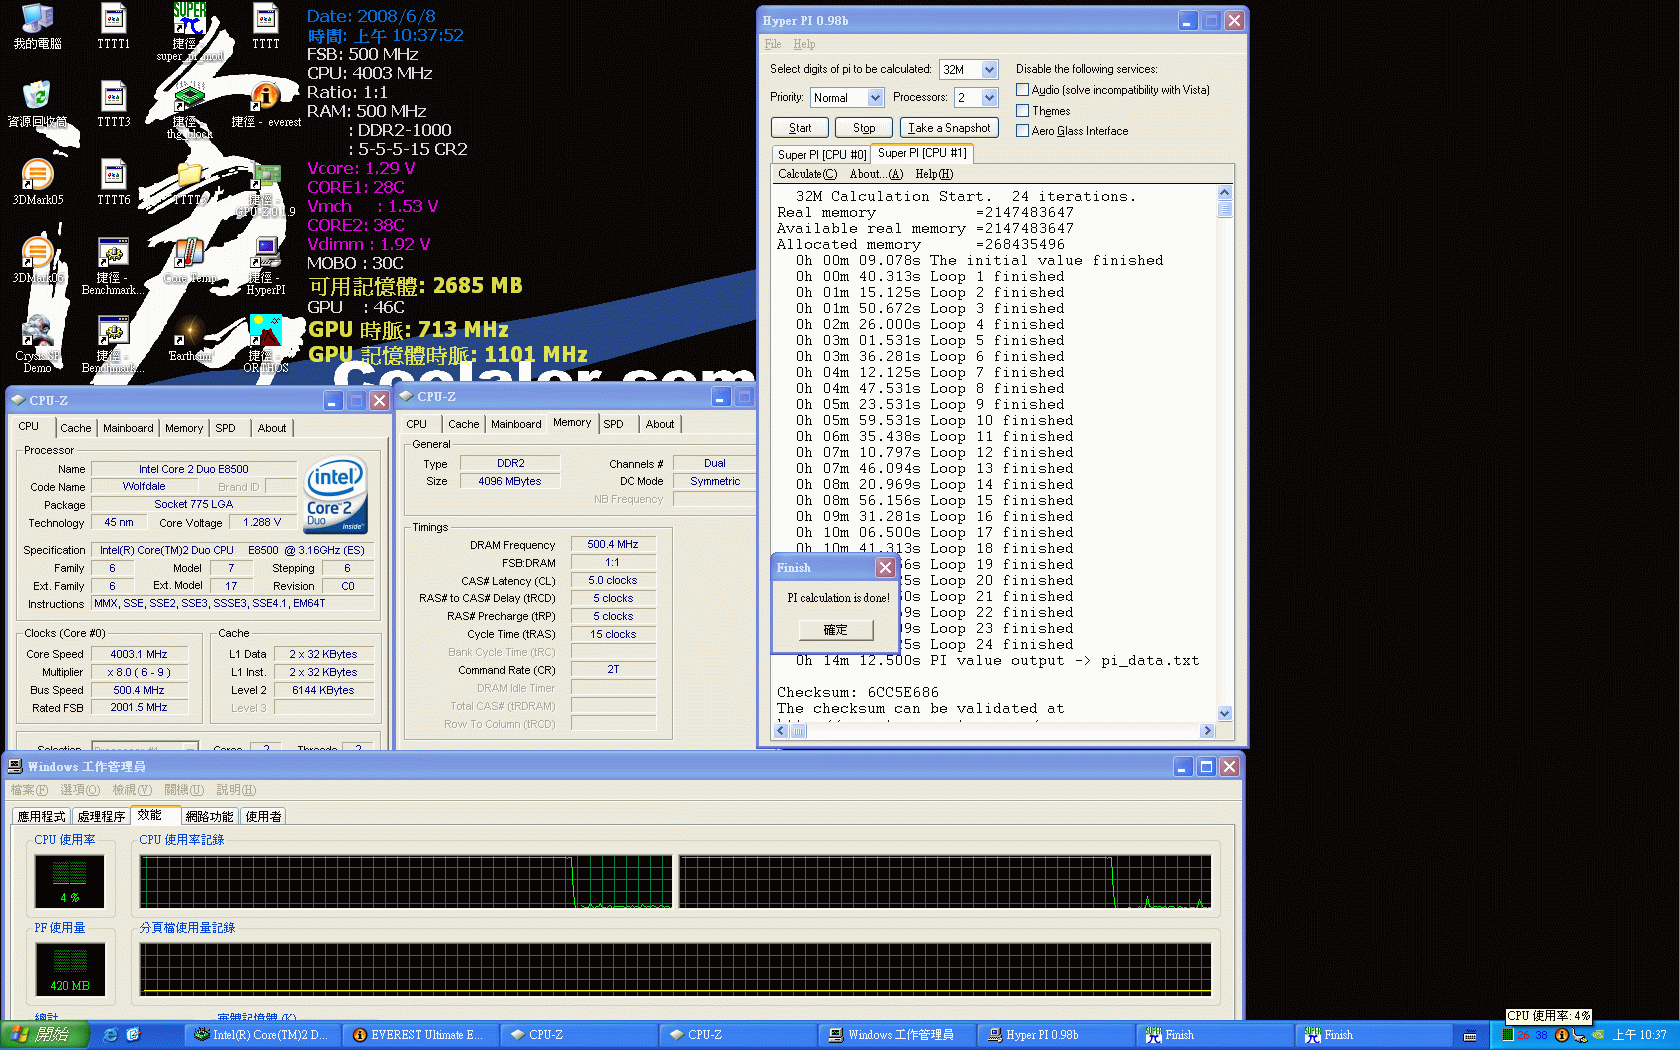Click the system clock in the tray
1680x1050 pixels.
1640,1035
